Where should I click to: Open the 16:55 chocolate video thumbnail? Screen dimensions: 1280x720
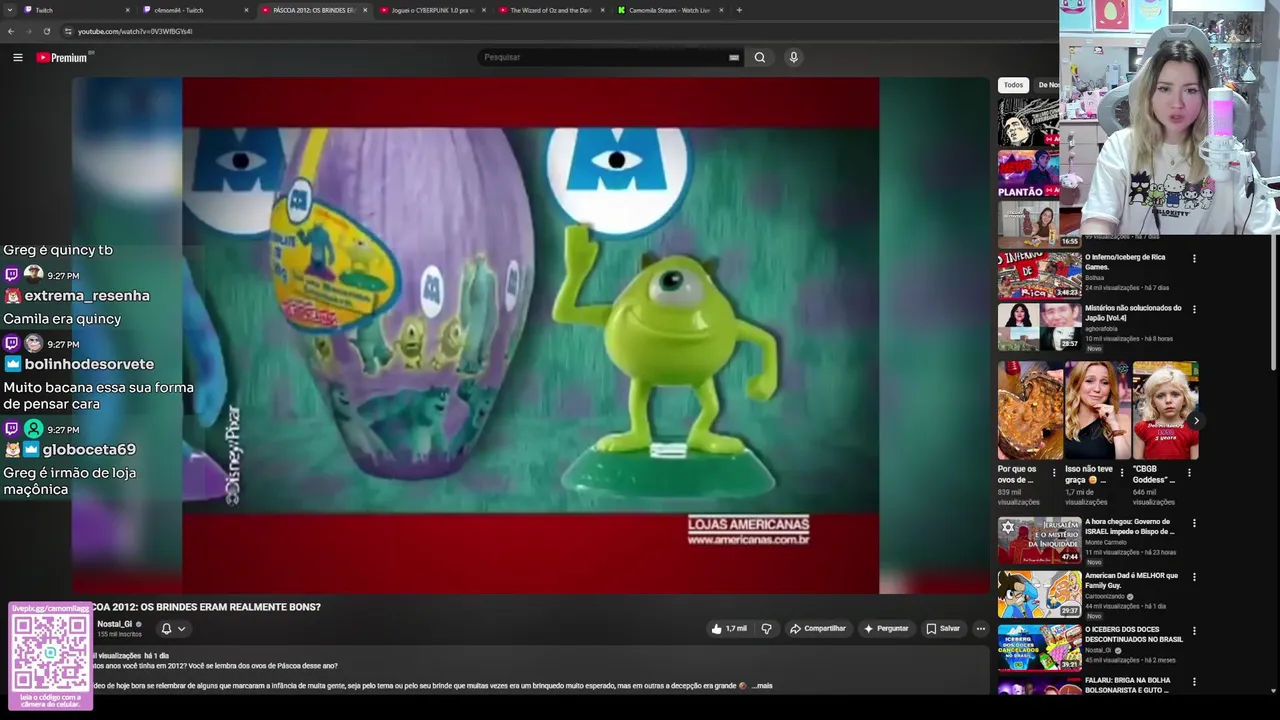[x=1039, y=224]
